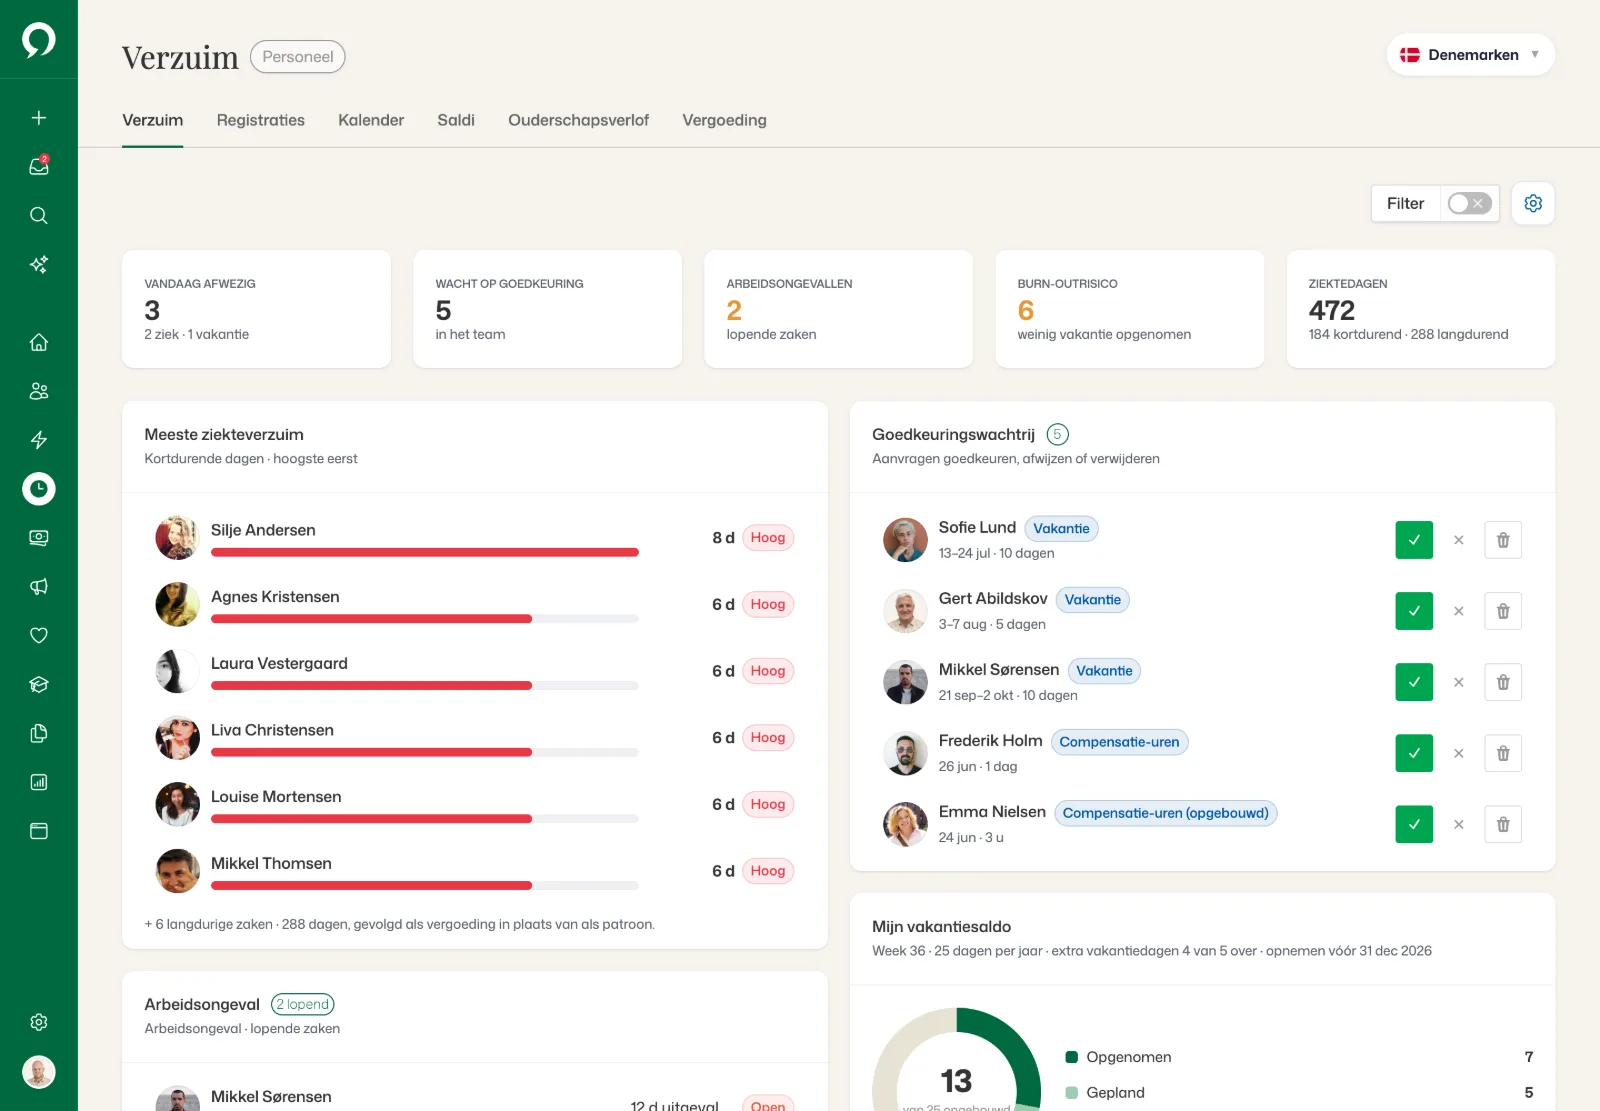
Task: Open the people icon in the sidebar
Action: 39,391
